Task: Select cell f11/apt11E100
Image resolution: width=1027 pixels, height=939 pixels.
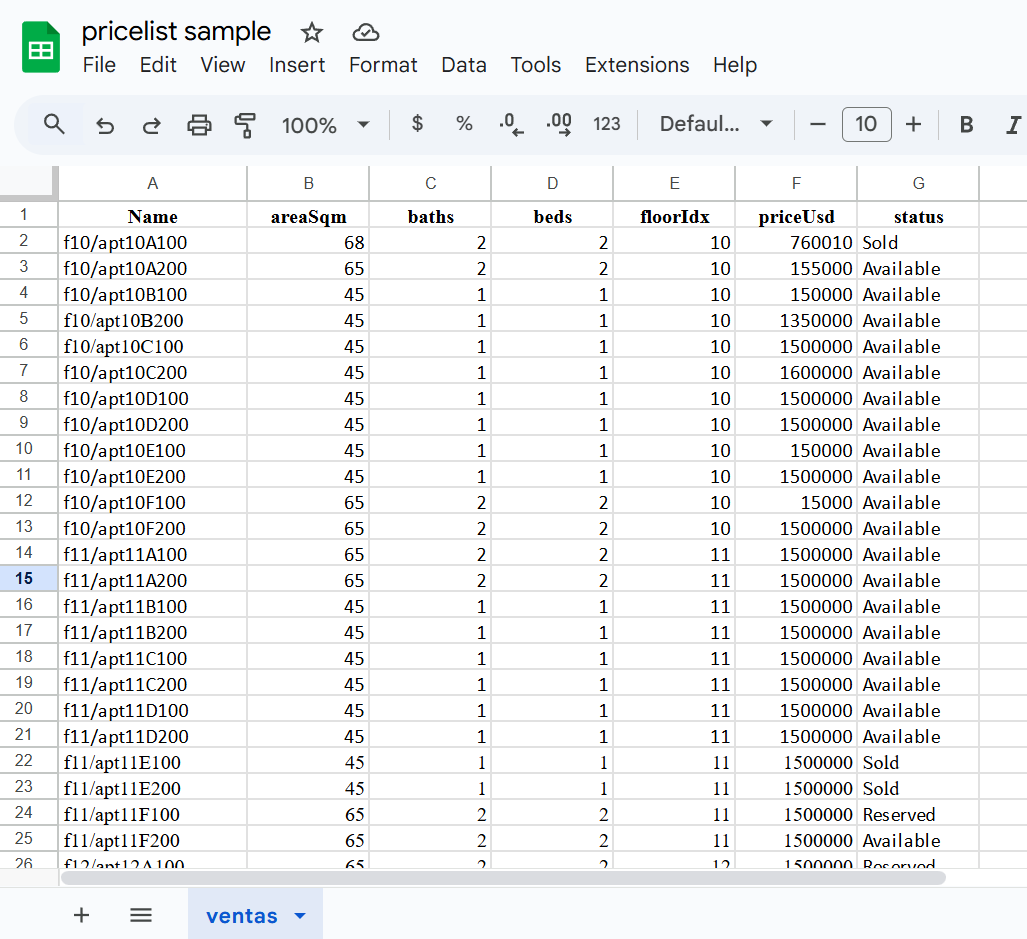Action: pos(153,762)
